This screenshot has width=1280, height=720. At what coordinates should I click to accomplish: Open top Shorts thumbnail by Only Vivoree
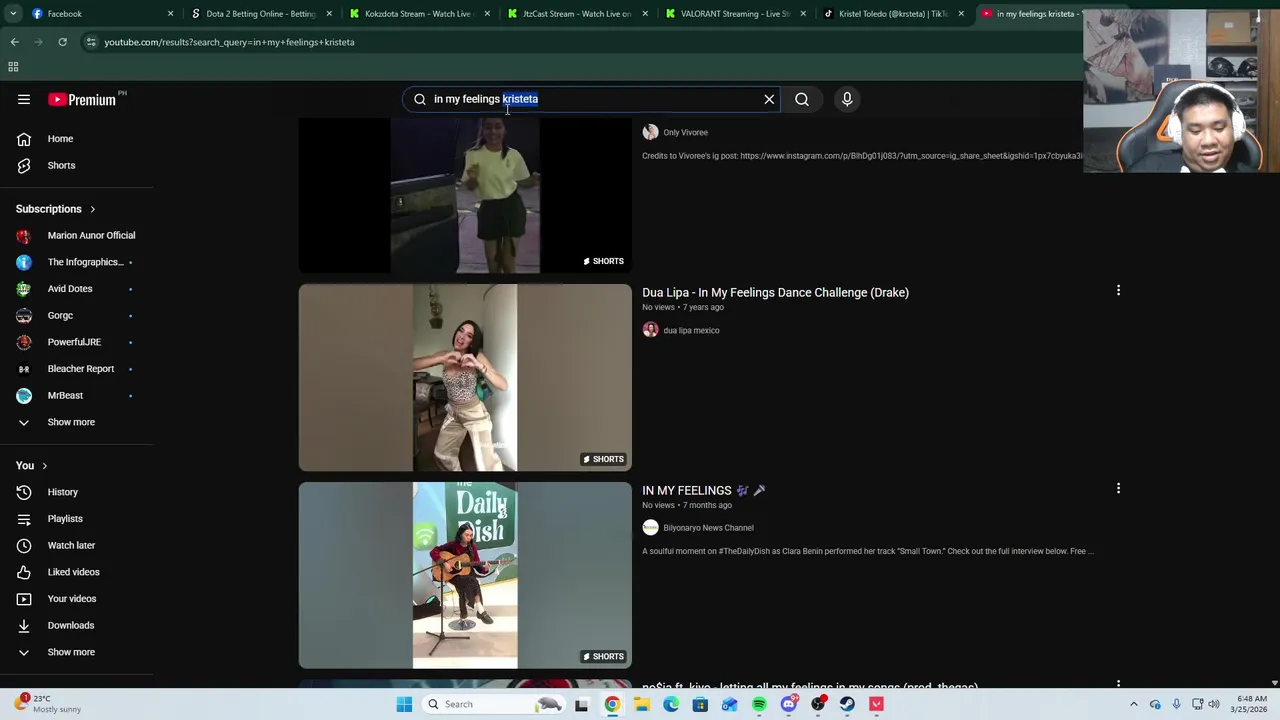click(465, 195)
